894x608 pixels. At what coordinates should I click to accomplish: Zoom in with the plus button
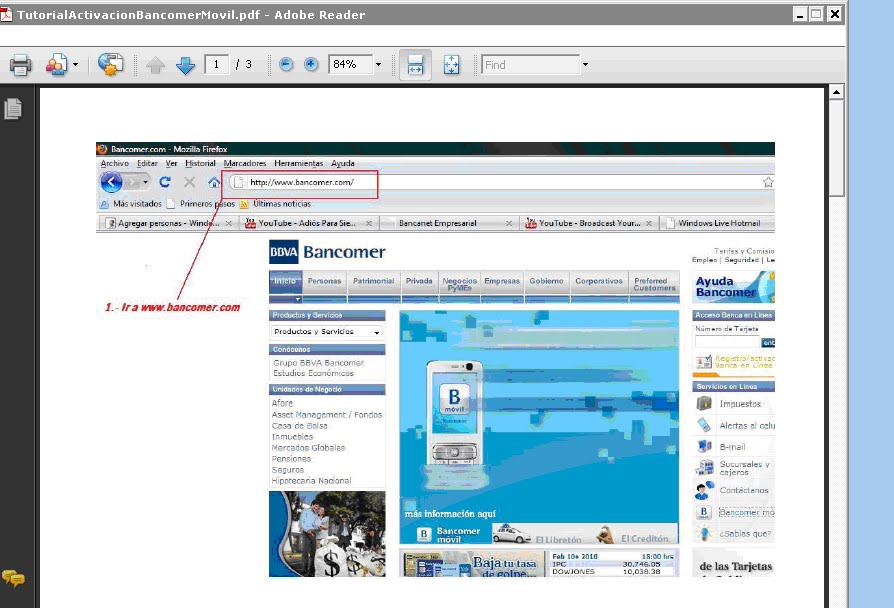(311, 64)
